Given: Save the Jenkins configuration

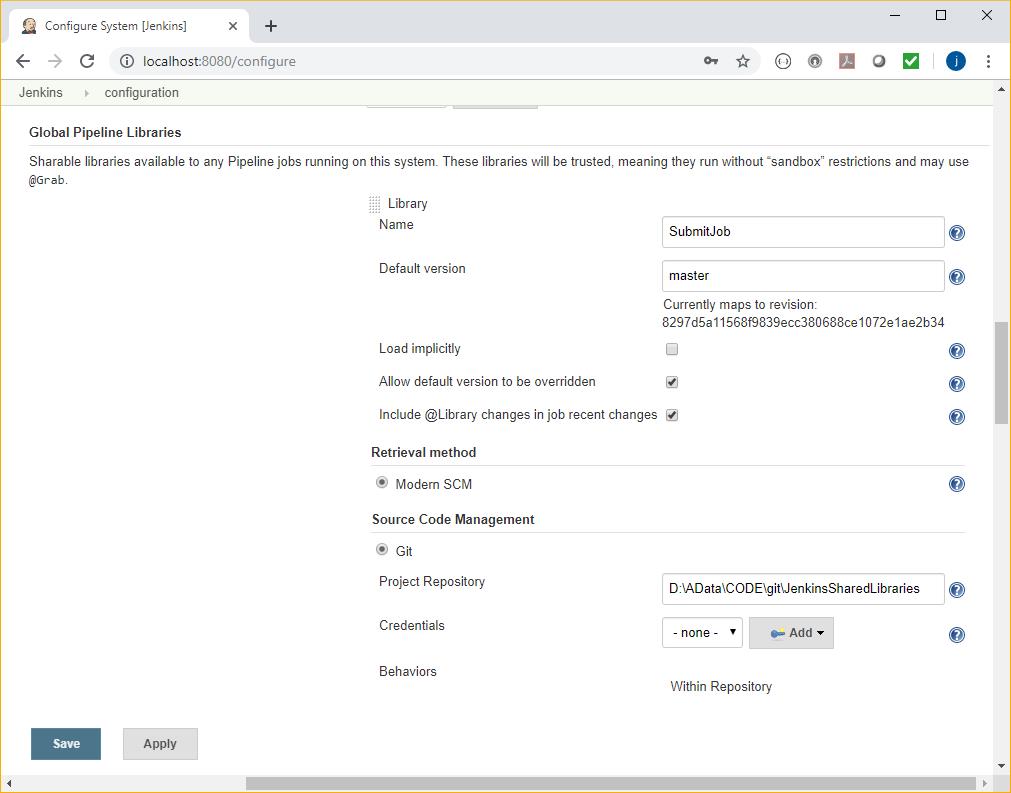Looking at the screenshot, I should pos(66,744).
